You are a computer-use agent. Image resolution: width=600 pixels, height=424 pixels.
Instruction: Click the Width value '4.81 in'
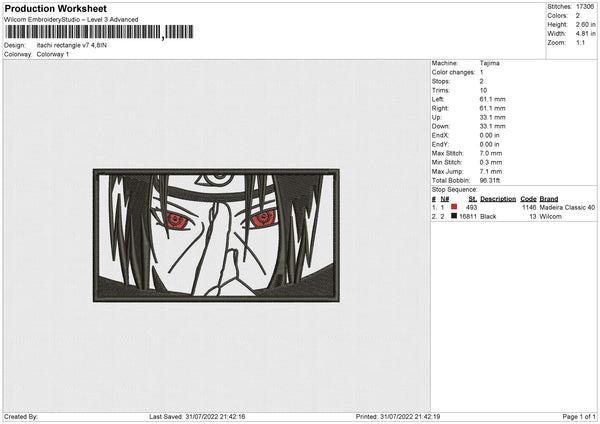pyautogui.click(x=585, y=34)
